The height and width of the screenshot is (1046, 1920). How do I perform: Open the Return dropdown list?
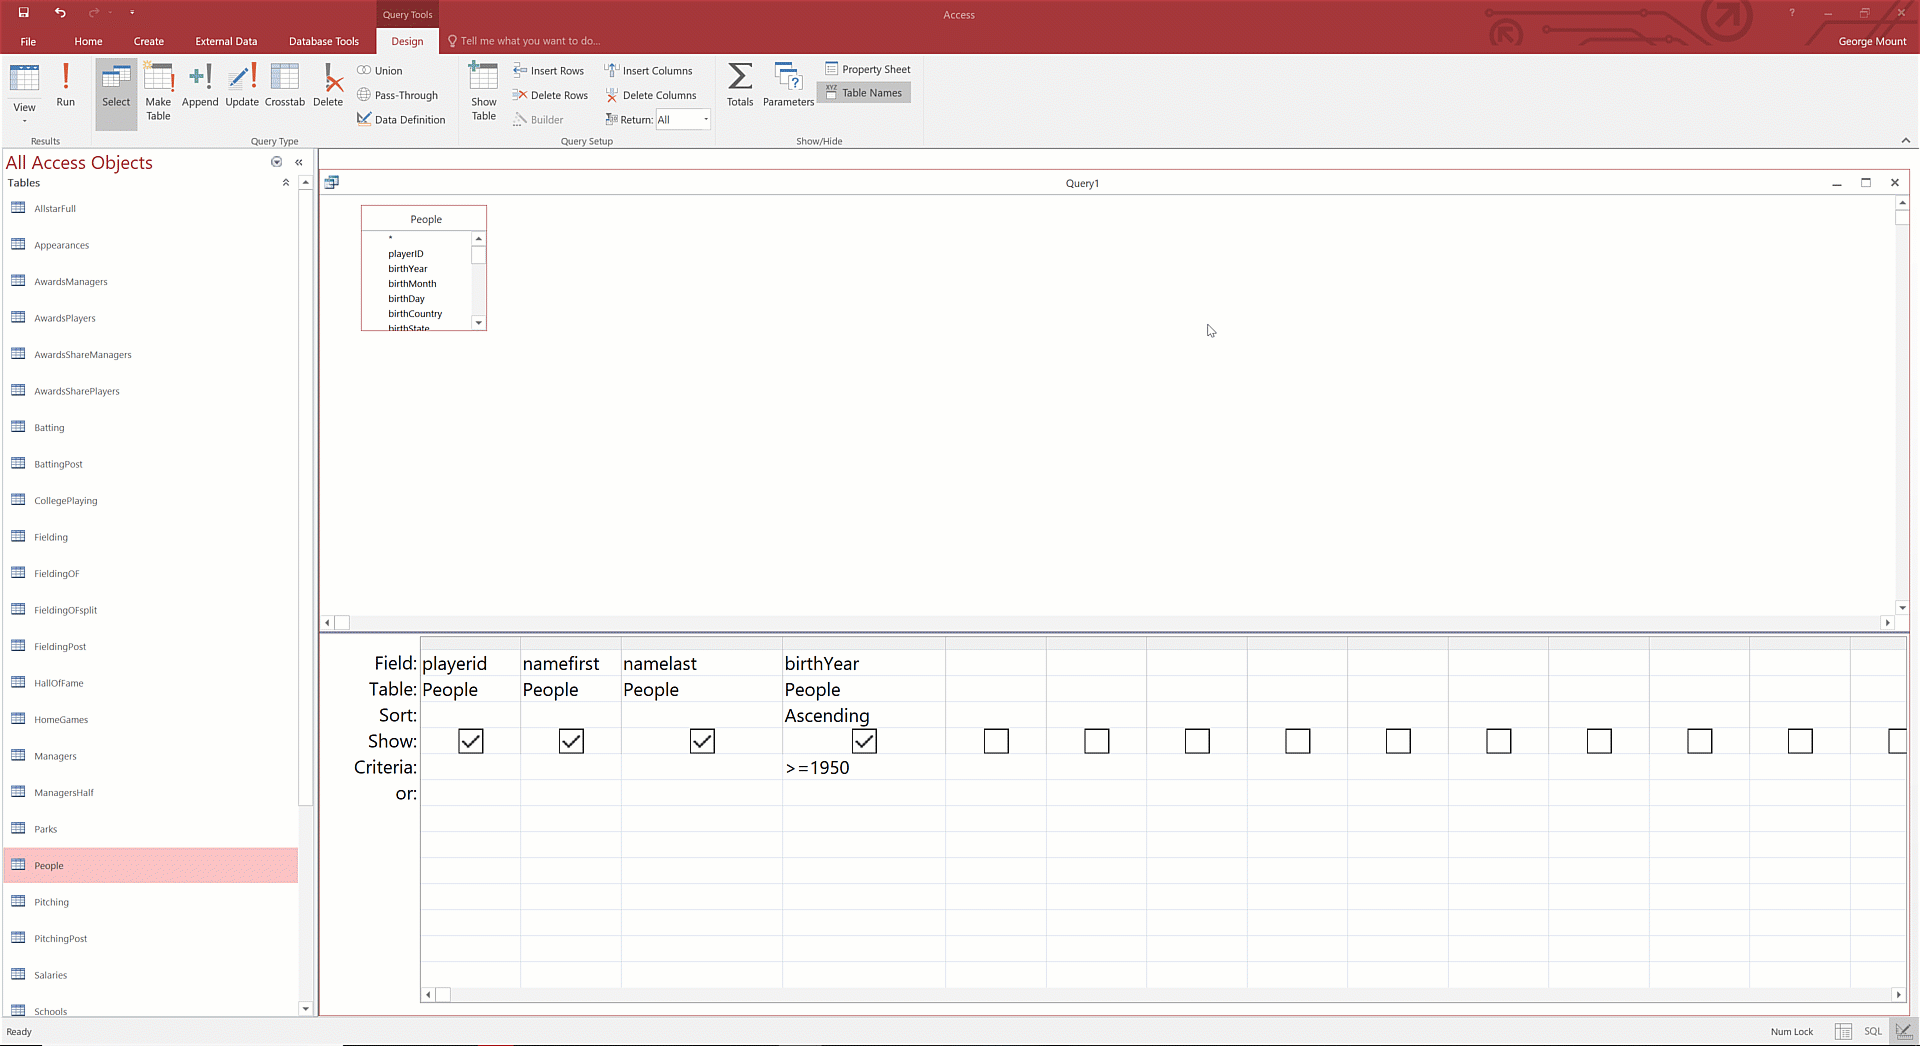(x=705, y=120)
